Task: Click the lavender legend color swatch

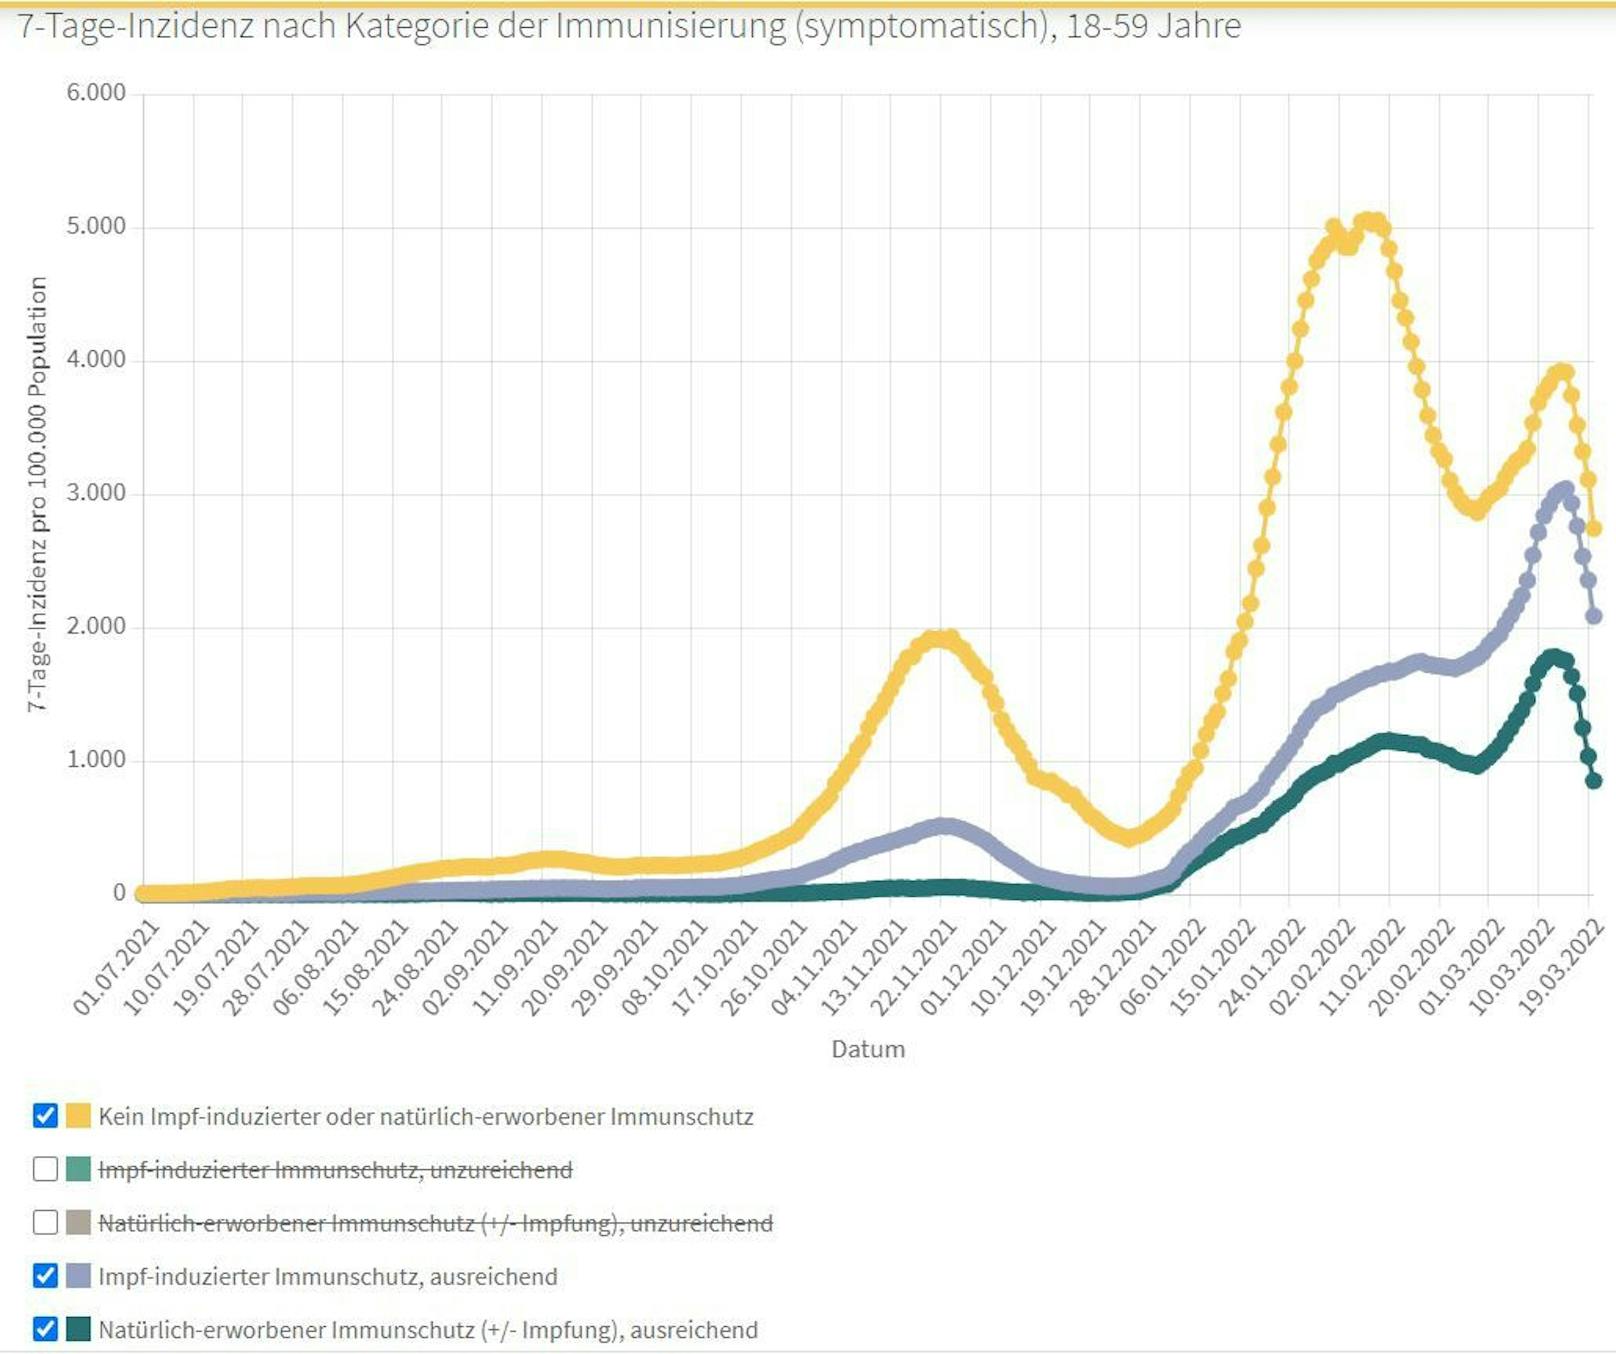Action: [x=78, y=1275]
